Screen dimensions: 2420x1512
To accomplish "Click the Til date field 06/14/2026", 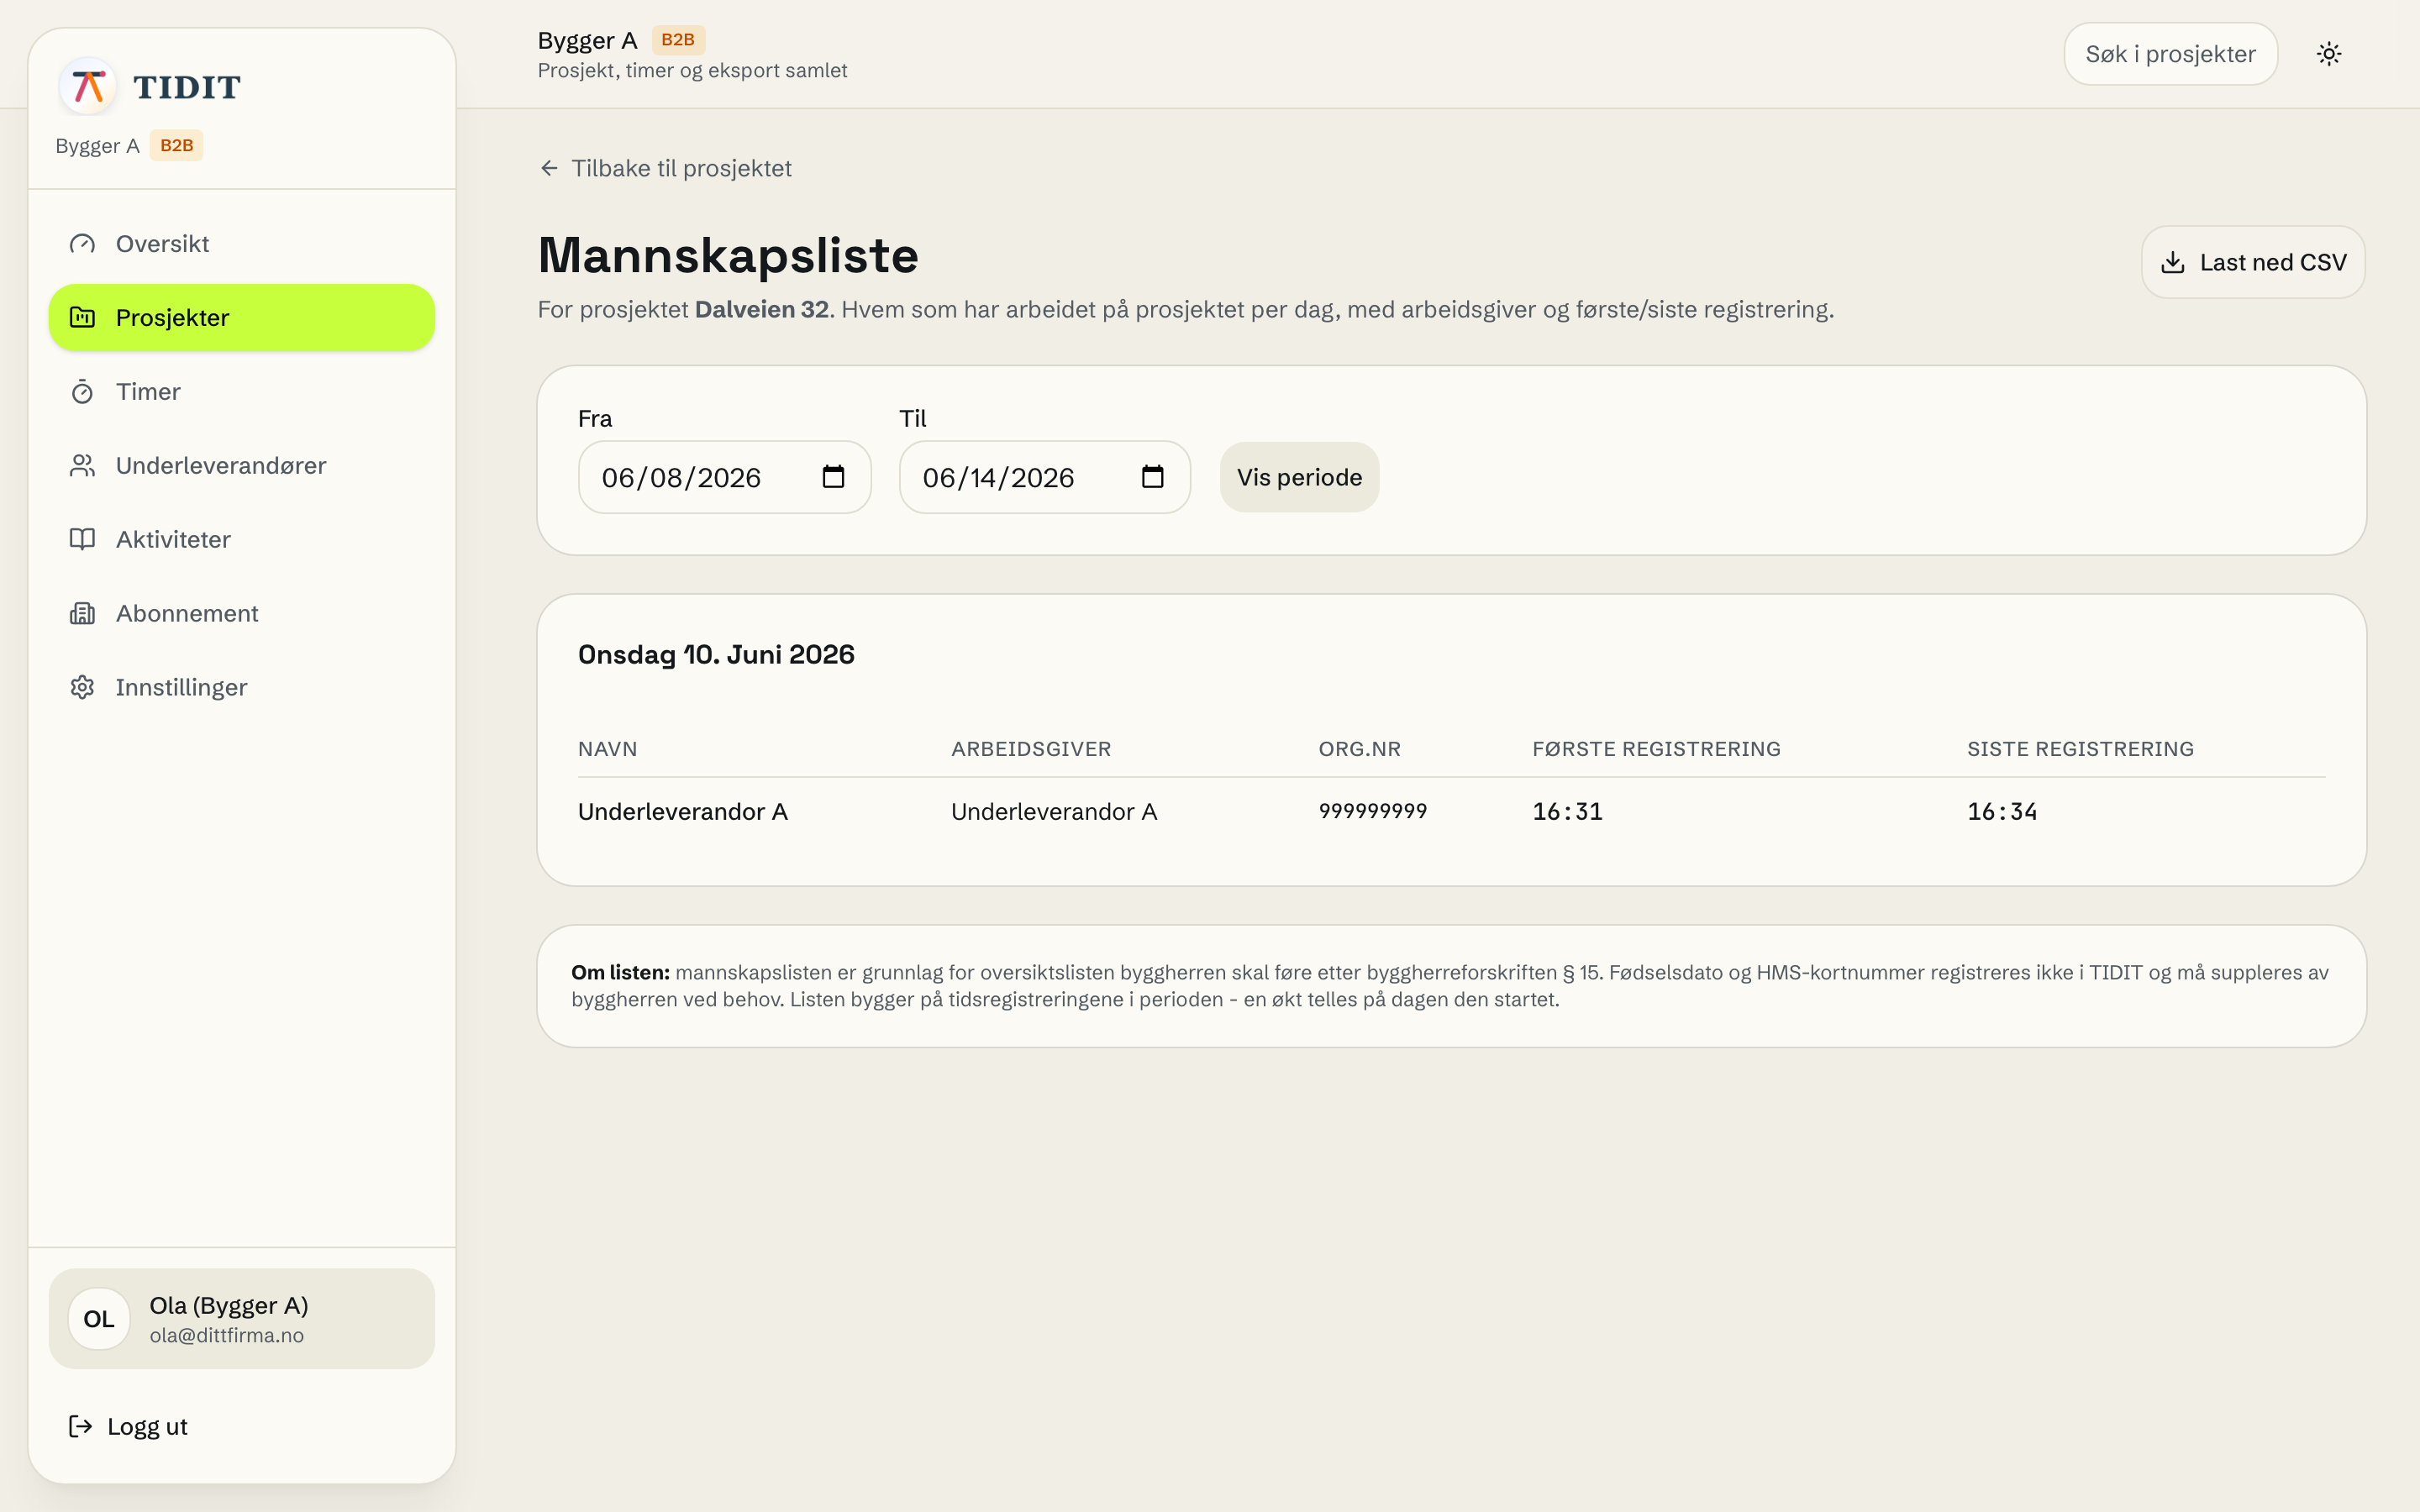I will click(1044, 477).
